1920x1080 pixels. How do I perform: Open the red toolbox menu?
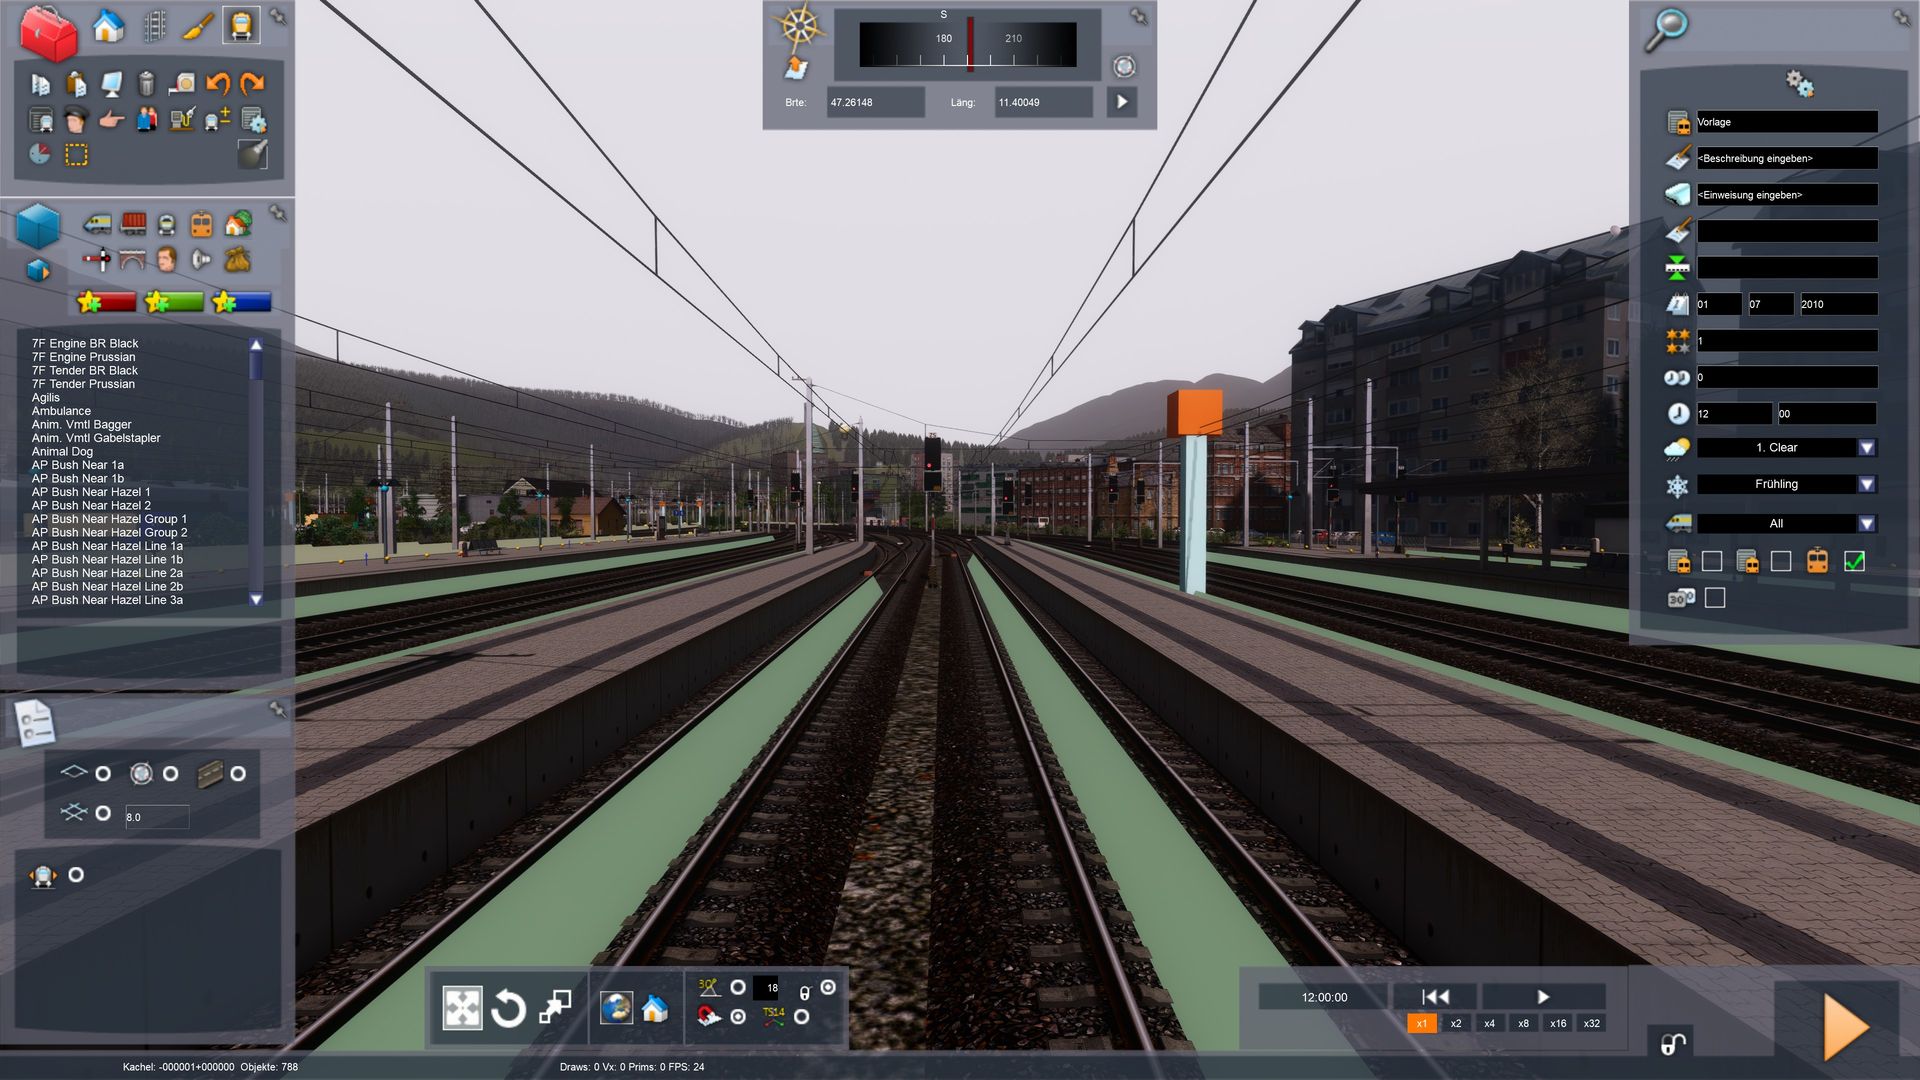click(x=47, y=31)
